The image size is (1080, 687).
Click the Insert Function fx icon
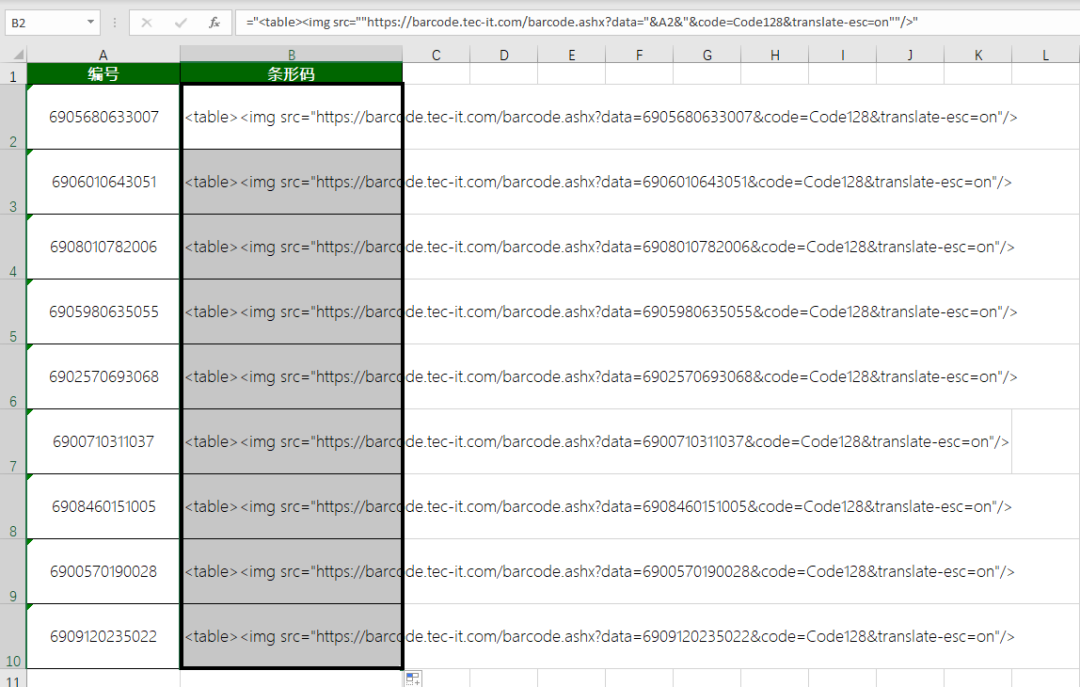(214, 23)
